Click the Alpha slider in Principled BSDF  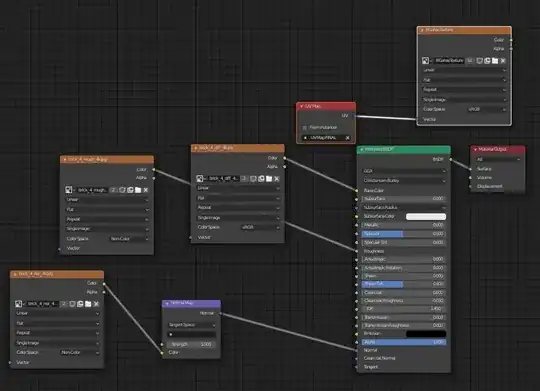click(404, 342)
